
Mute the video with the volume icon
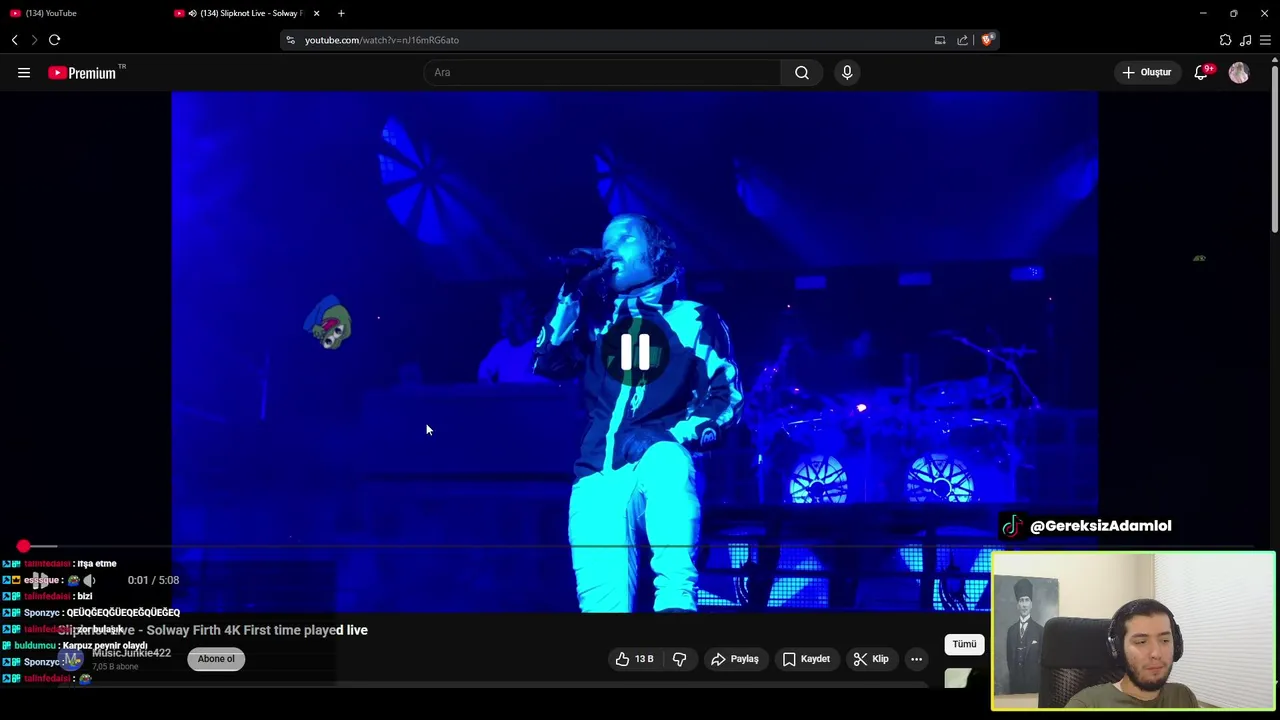point(89,580)
